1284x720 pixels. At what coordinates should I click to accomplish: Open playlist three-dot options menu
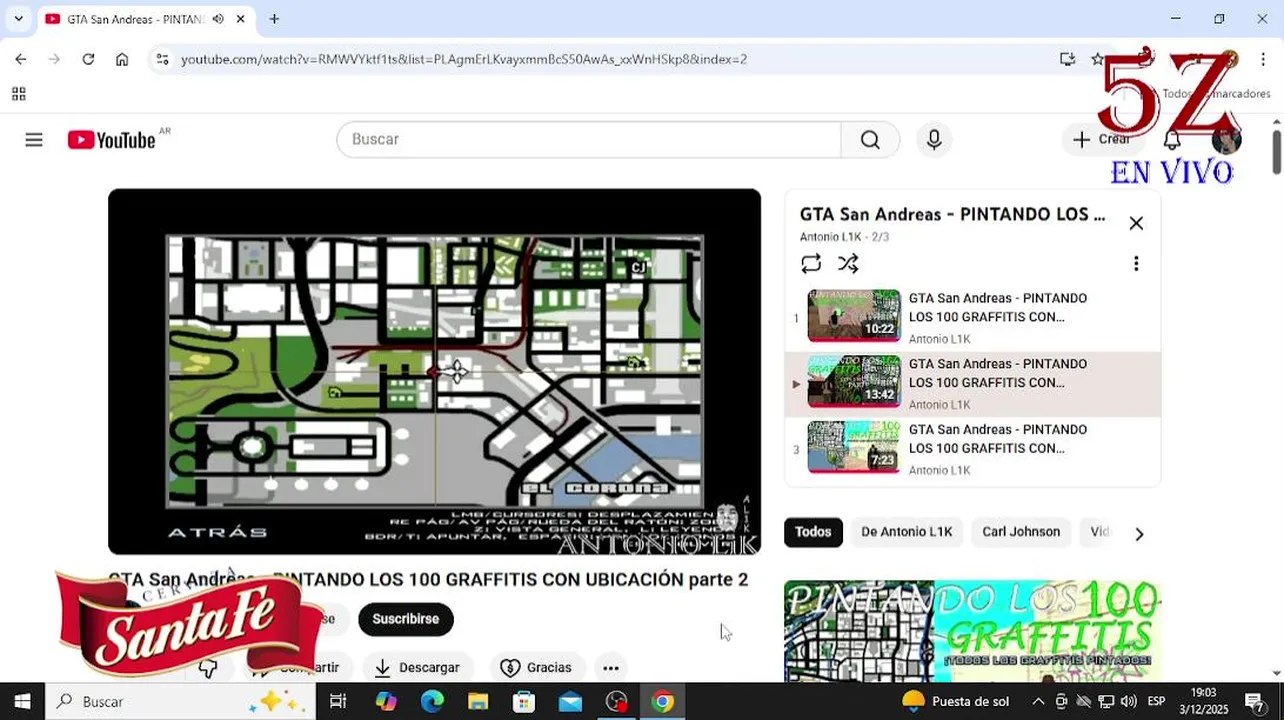[1136, 263]
